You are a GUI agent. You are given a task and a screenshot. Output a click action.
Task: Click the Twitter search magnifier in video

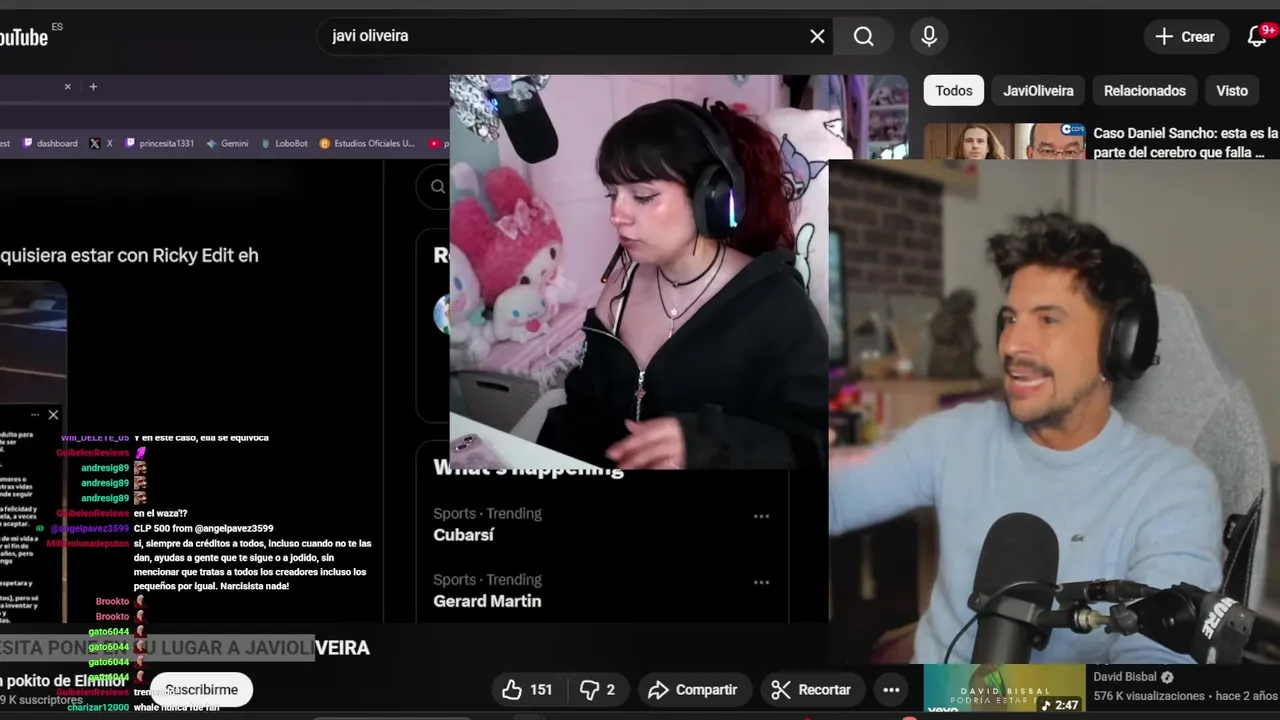pyautogui.click(x=438, y=186)
